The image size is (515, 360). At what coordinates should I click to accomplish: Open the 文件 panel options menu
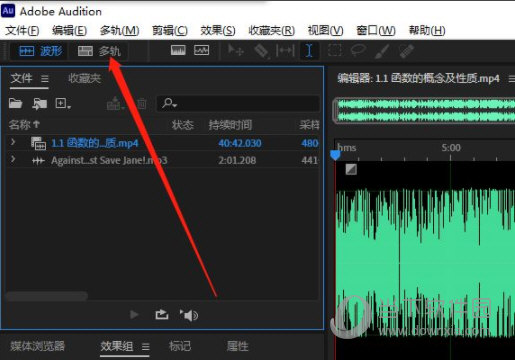(x=45, y=79)
